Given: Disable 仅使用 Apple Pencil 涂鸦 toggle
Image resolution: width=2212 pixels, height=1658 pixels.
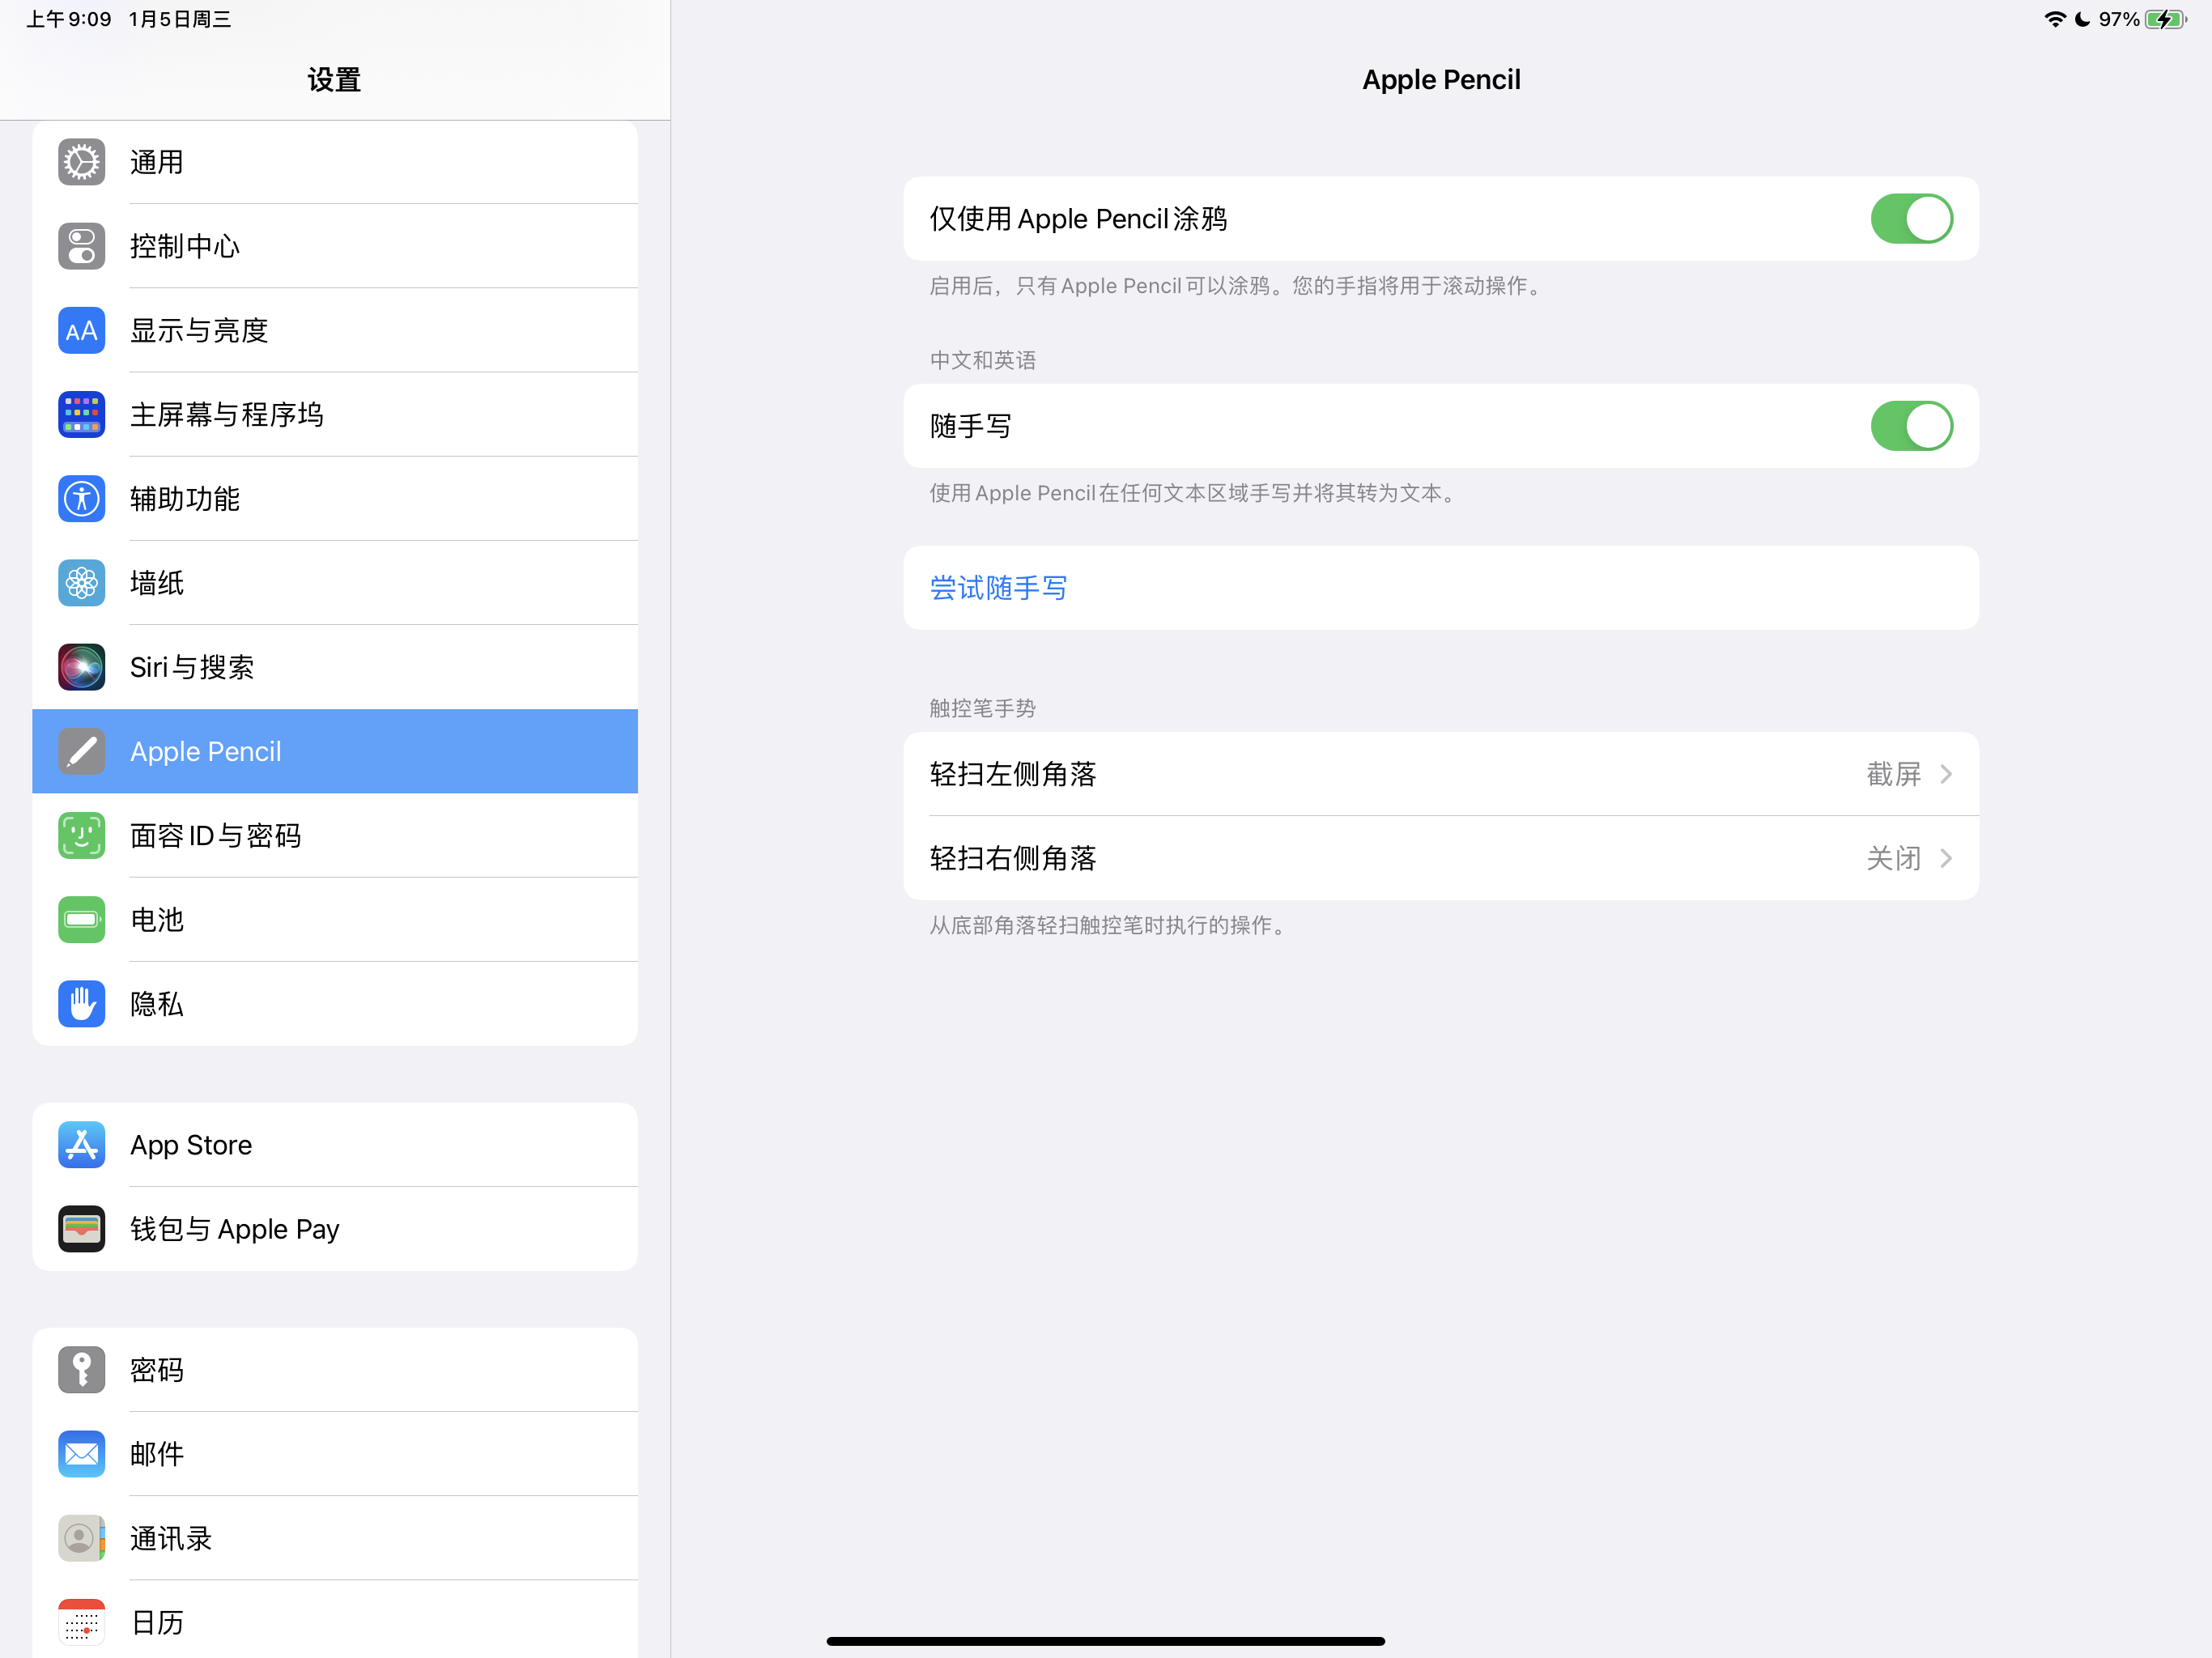Looking at the screenshot, I should pyautogui.click(x=1910, y=219).
